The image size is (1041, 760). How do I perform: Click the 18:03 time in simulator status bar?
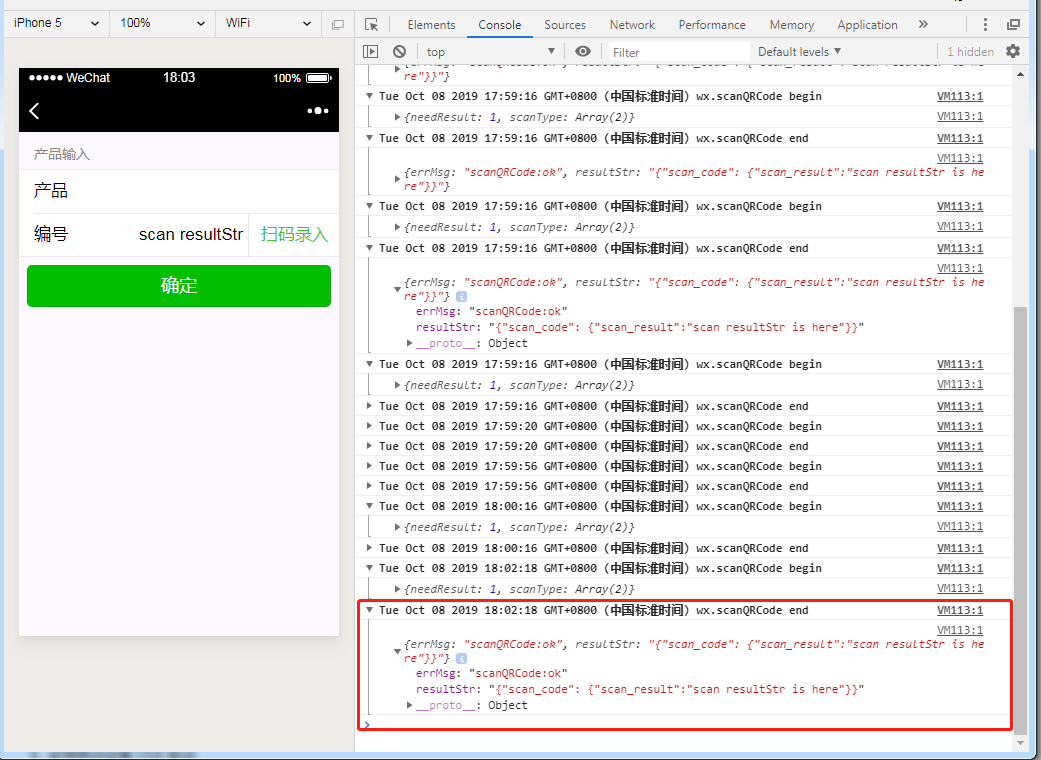[179, 78]
